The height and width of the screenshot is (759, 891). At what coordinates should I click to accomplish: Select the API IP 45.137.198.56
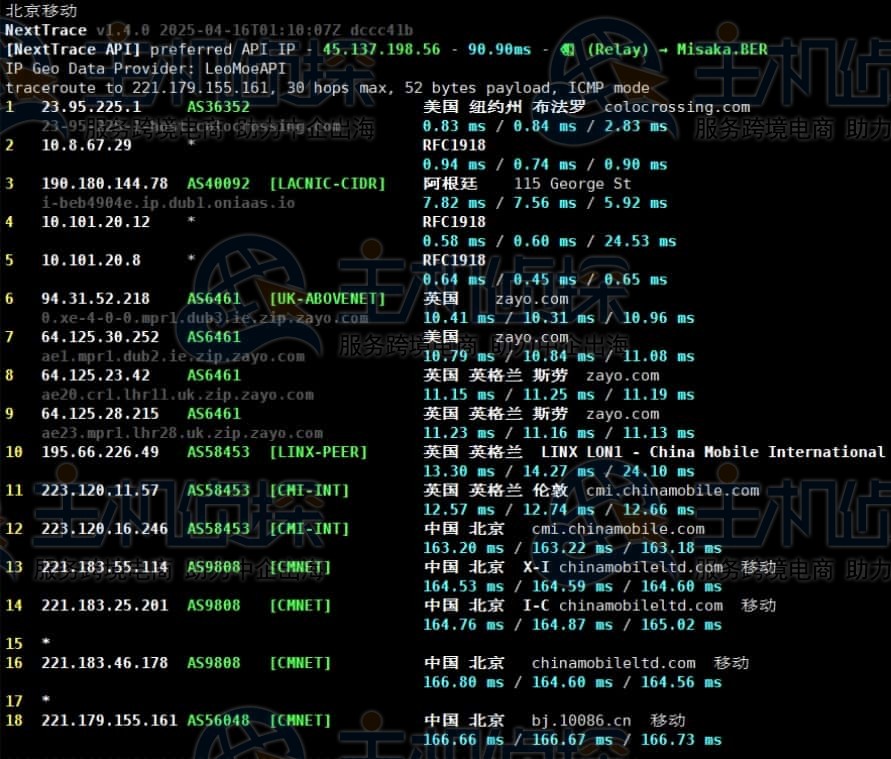(381, 49)
